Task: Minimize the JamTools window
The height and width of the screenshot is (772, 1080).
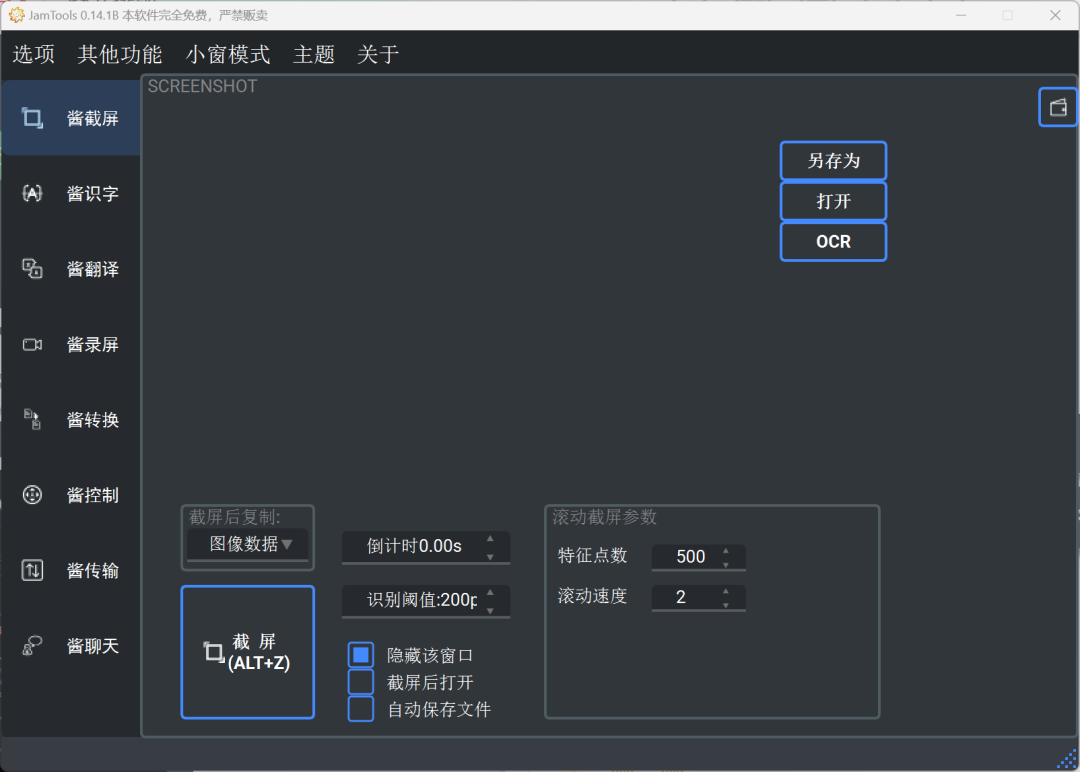Action: [x=961, y=15]
